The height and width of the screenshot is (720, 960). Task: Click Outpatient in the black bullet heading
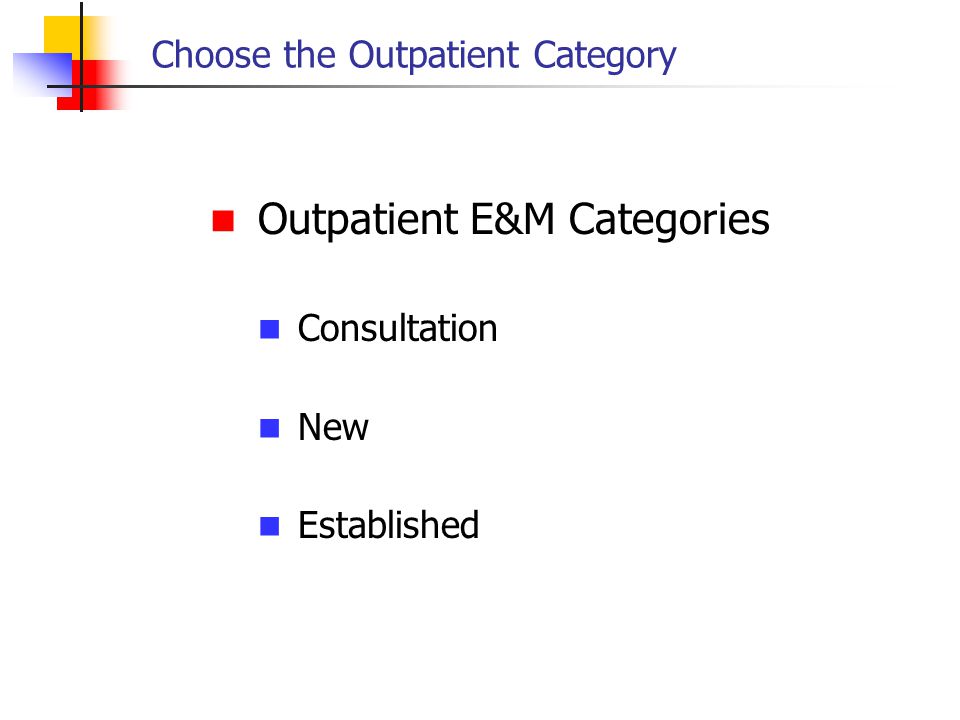click(x=358, y=220)
